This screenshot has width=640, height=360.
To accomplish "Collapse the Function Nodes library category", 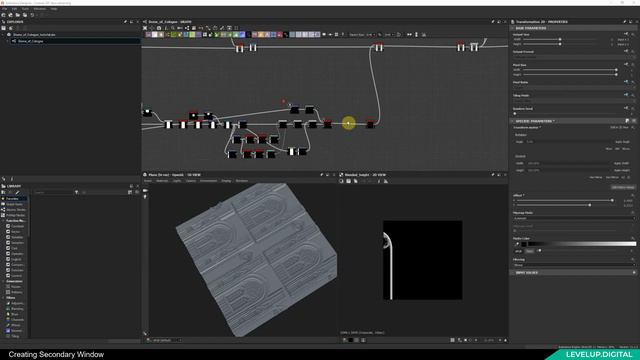I will click(3, 220).
